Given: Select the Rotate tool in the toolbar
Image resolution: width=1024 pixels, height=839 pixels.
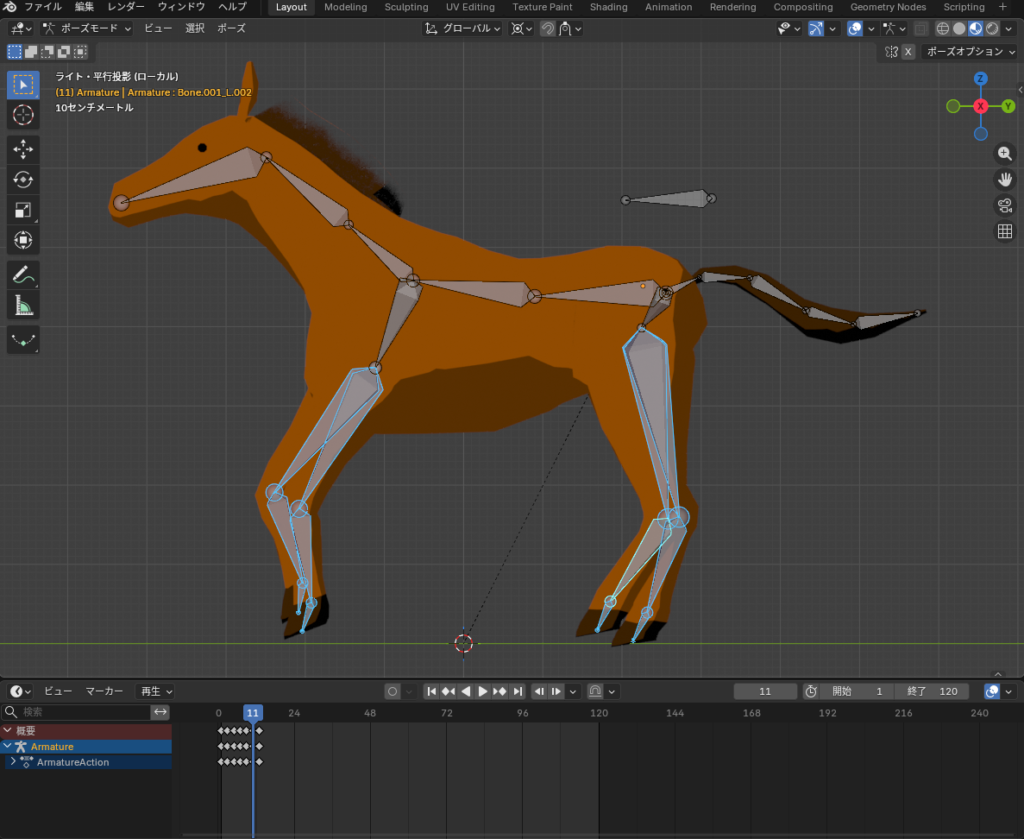Looking at the screenshot, I should [x=23, y=180].
